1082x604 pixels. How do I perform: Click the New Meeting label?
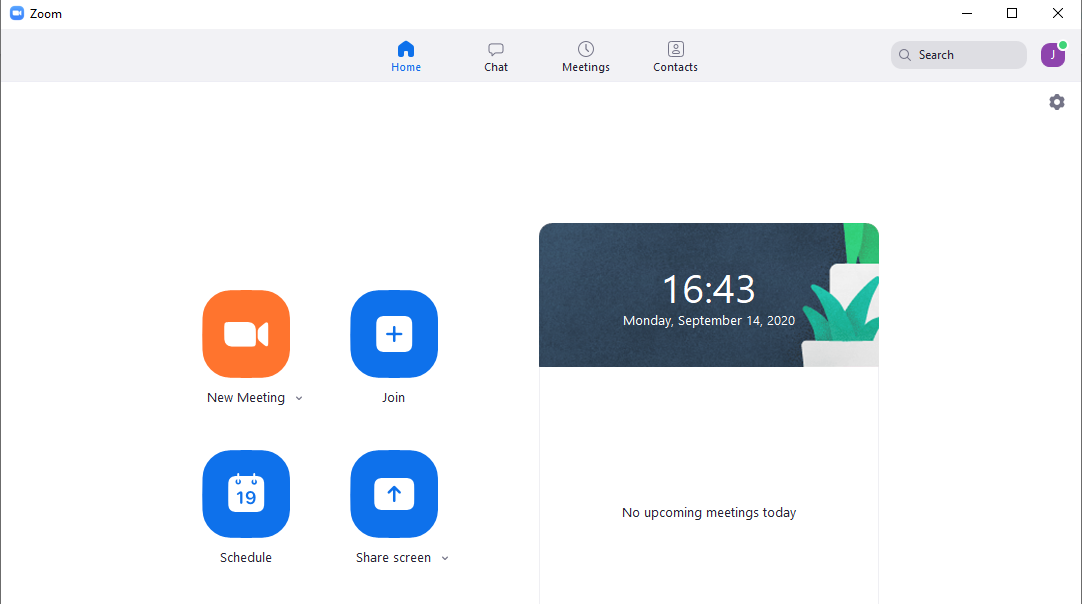pos(246,398)
